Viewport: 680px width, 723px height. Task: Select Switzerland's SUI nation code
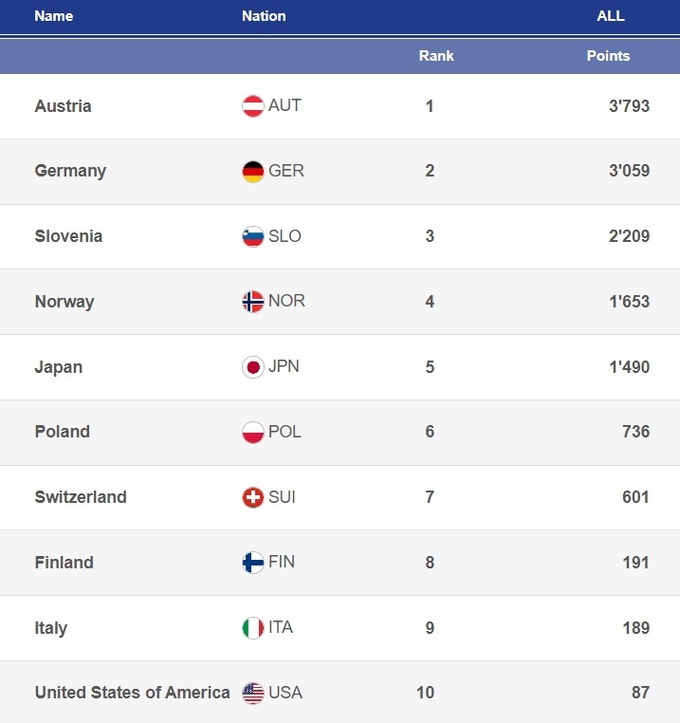click(282, 497)
